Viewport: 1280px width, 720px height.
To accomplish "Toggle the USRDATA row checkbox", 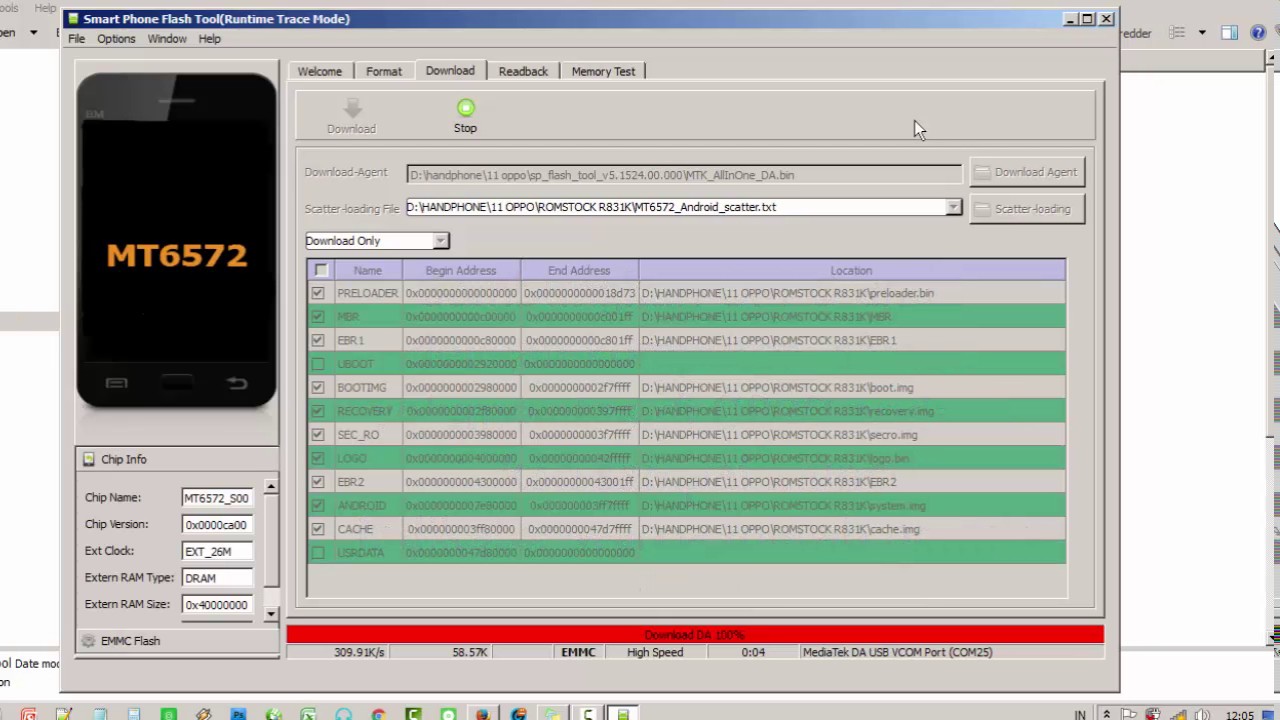I will point(318,552).
